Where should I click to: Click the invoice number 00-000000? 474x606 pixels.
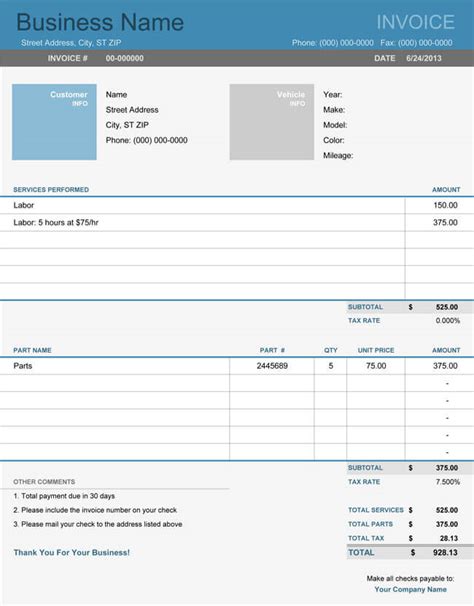coord(124,58)
